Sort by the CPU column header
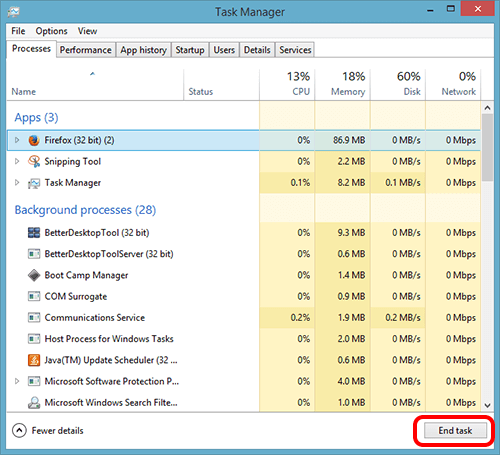Screen dimensions: 500x455 287,84
